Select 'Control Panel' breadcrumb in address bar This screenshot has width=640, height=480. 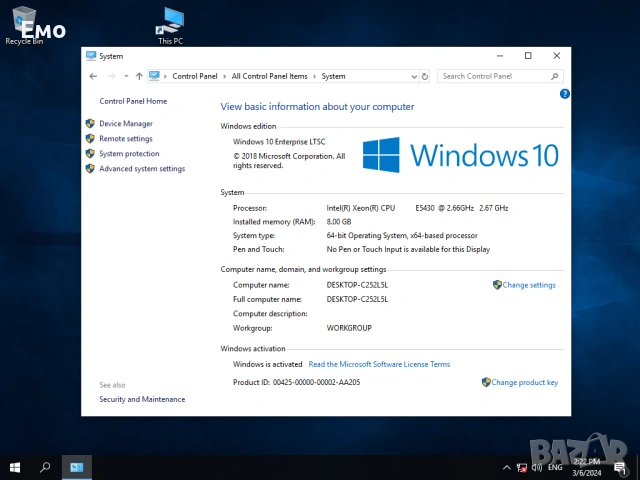[x=196, y=76]
